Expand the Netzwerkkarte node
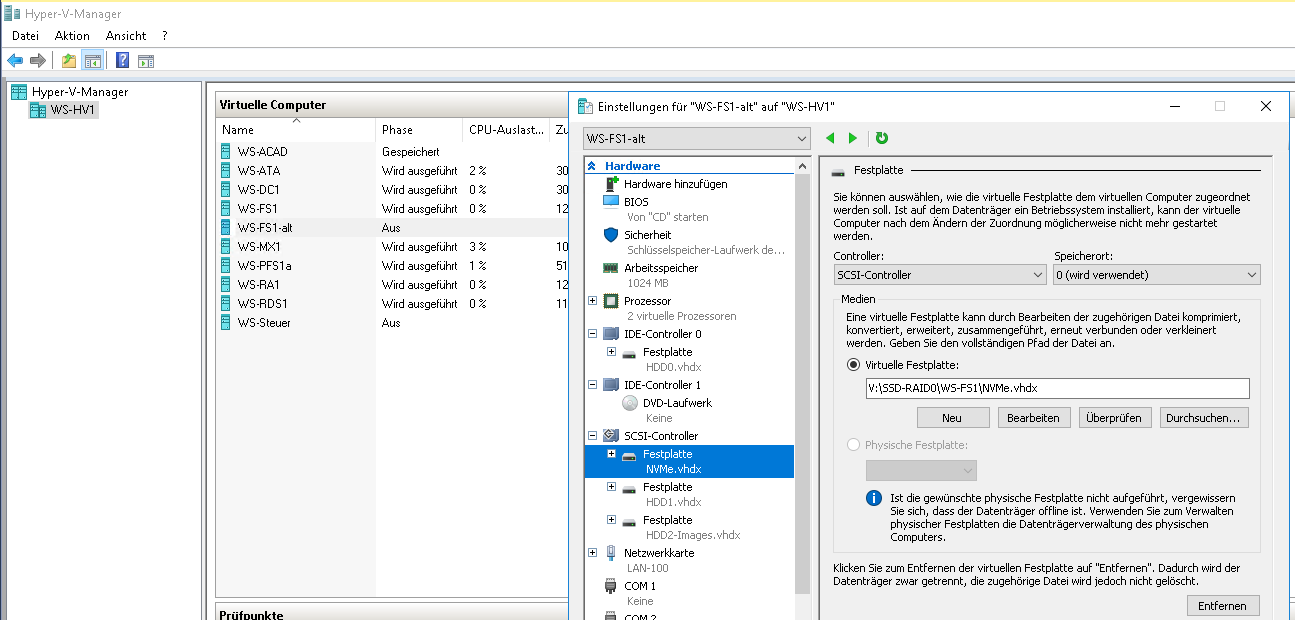 point(593,552)
